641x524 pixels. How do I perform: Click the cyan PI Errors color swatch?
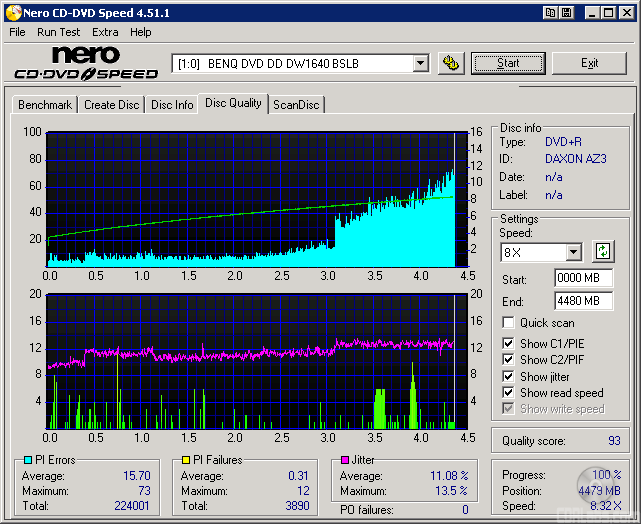click(27, 460)
